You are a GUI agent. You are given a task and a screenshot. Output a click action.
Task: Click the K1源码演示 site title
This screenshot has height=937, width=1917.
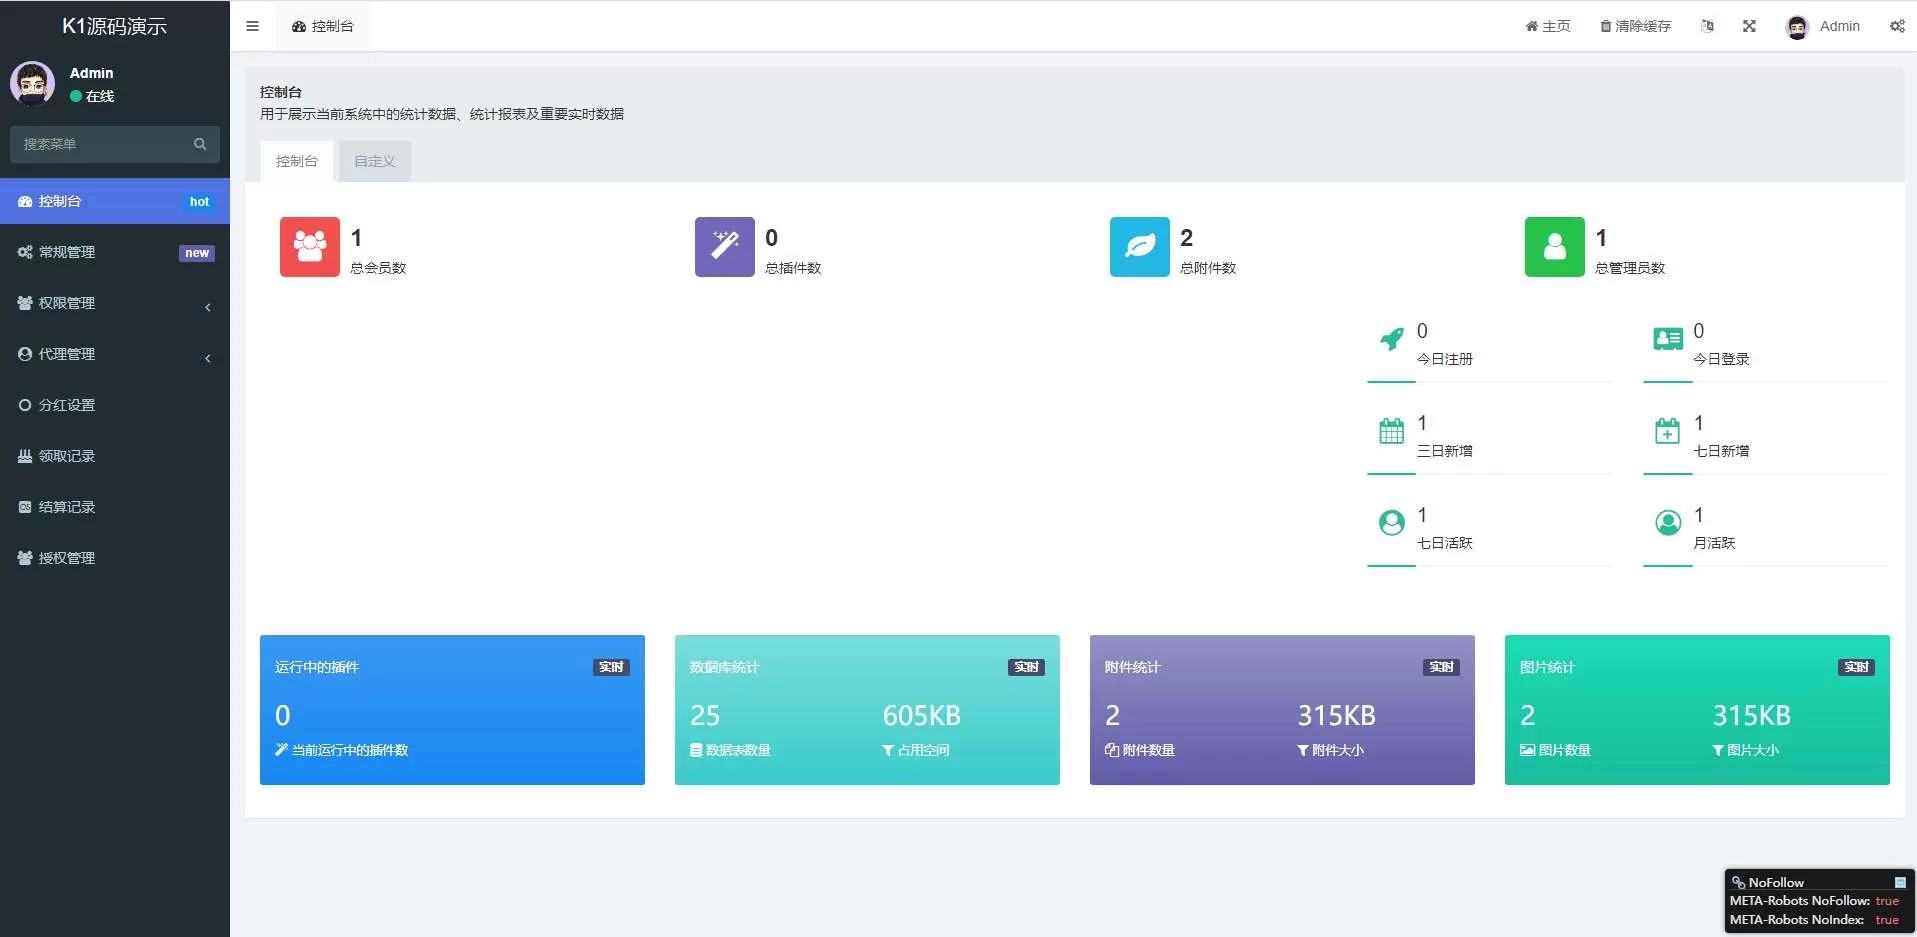click(115, 26)
